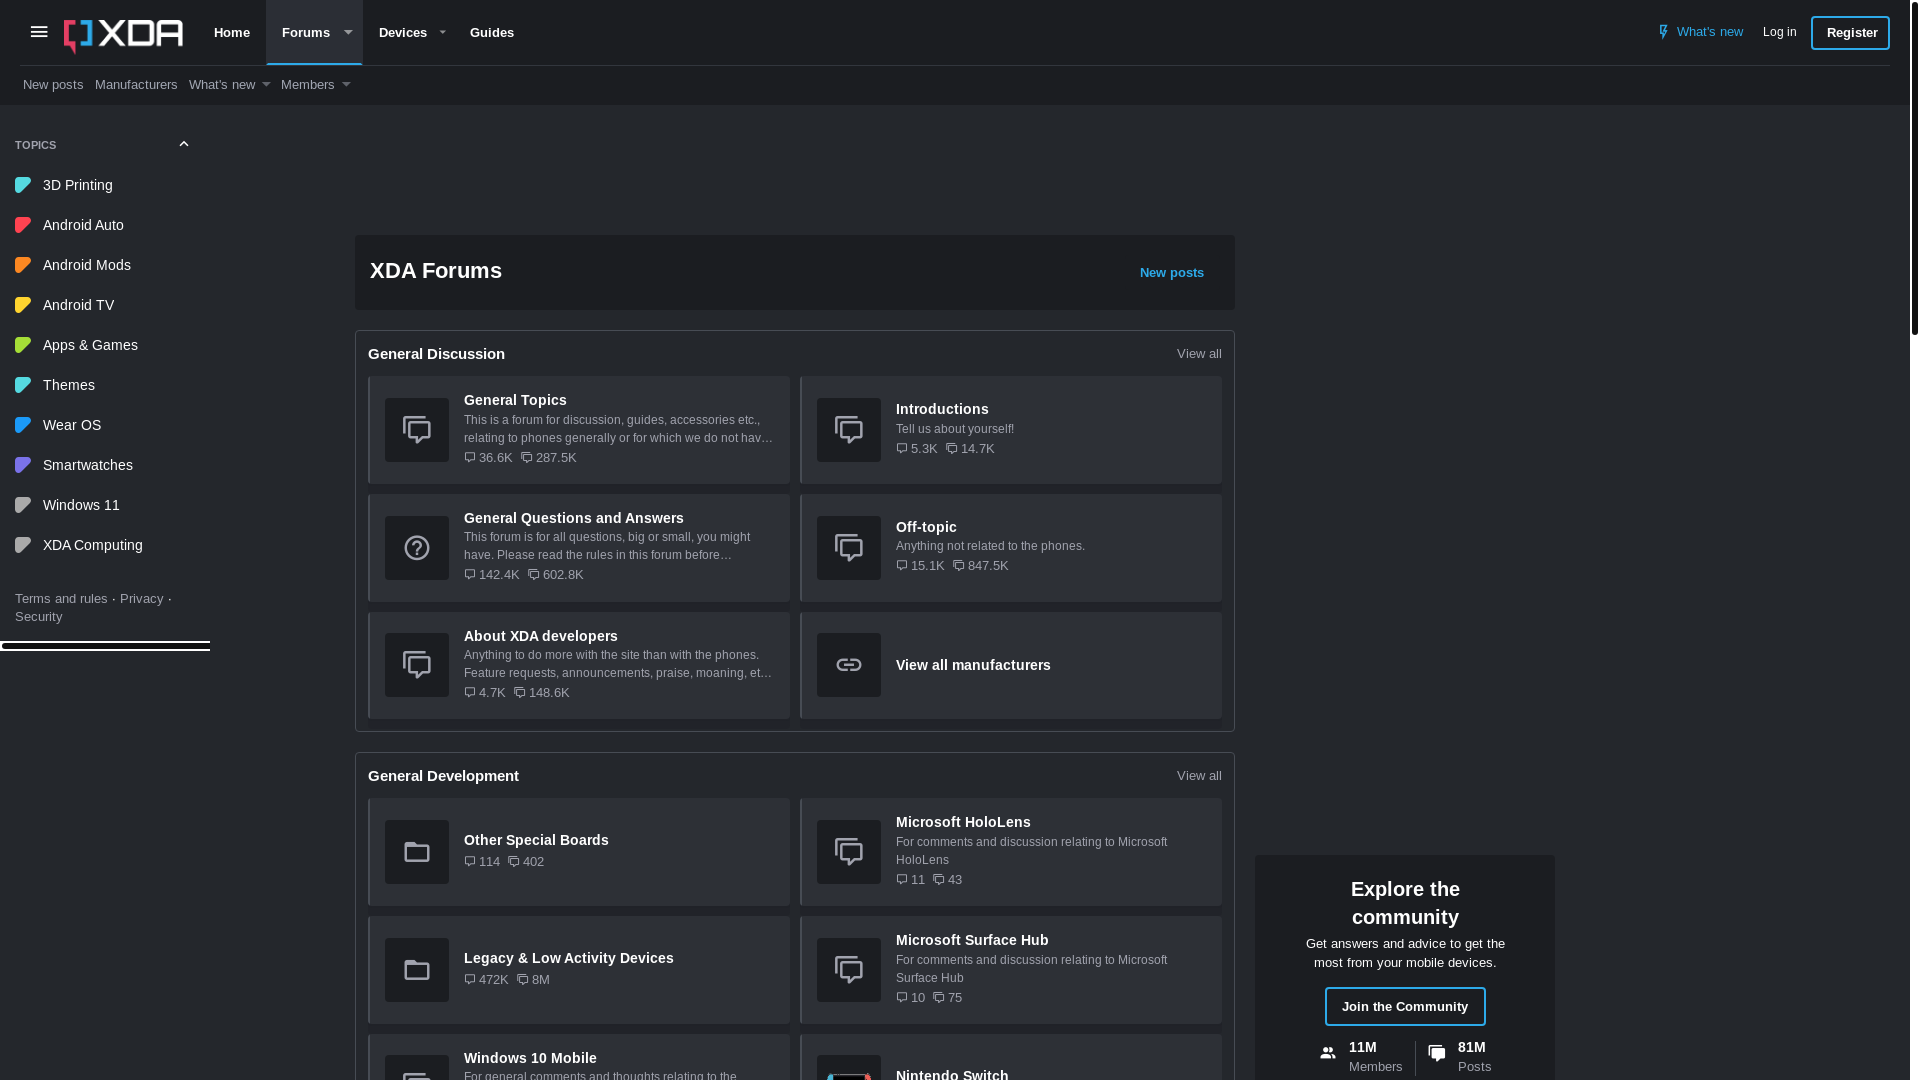View all General Discussion forums
This screenshot has height=1080, width=1920.
coord(1199,354)
